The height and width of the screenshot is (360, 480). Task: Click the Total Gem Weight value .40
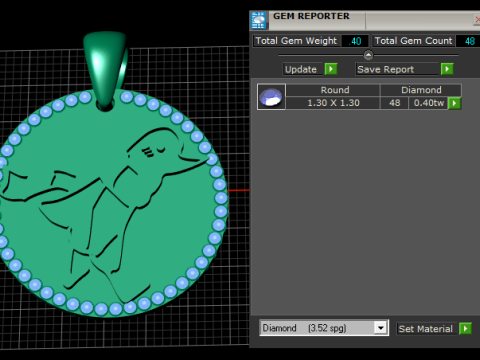click(355, 41)
